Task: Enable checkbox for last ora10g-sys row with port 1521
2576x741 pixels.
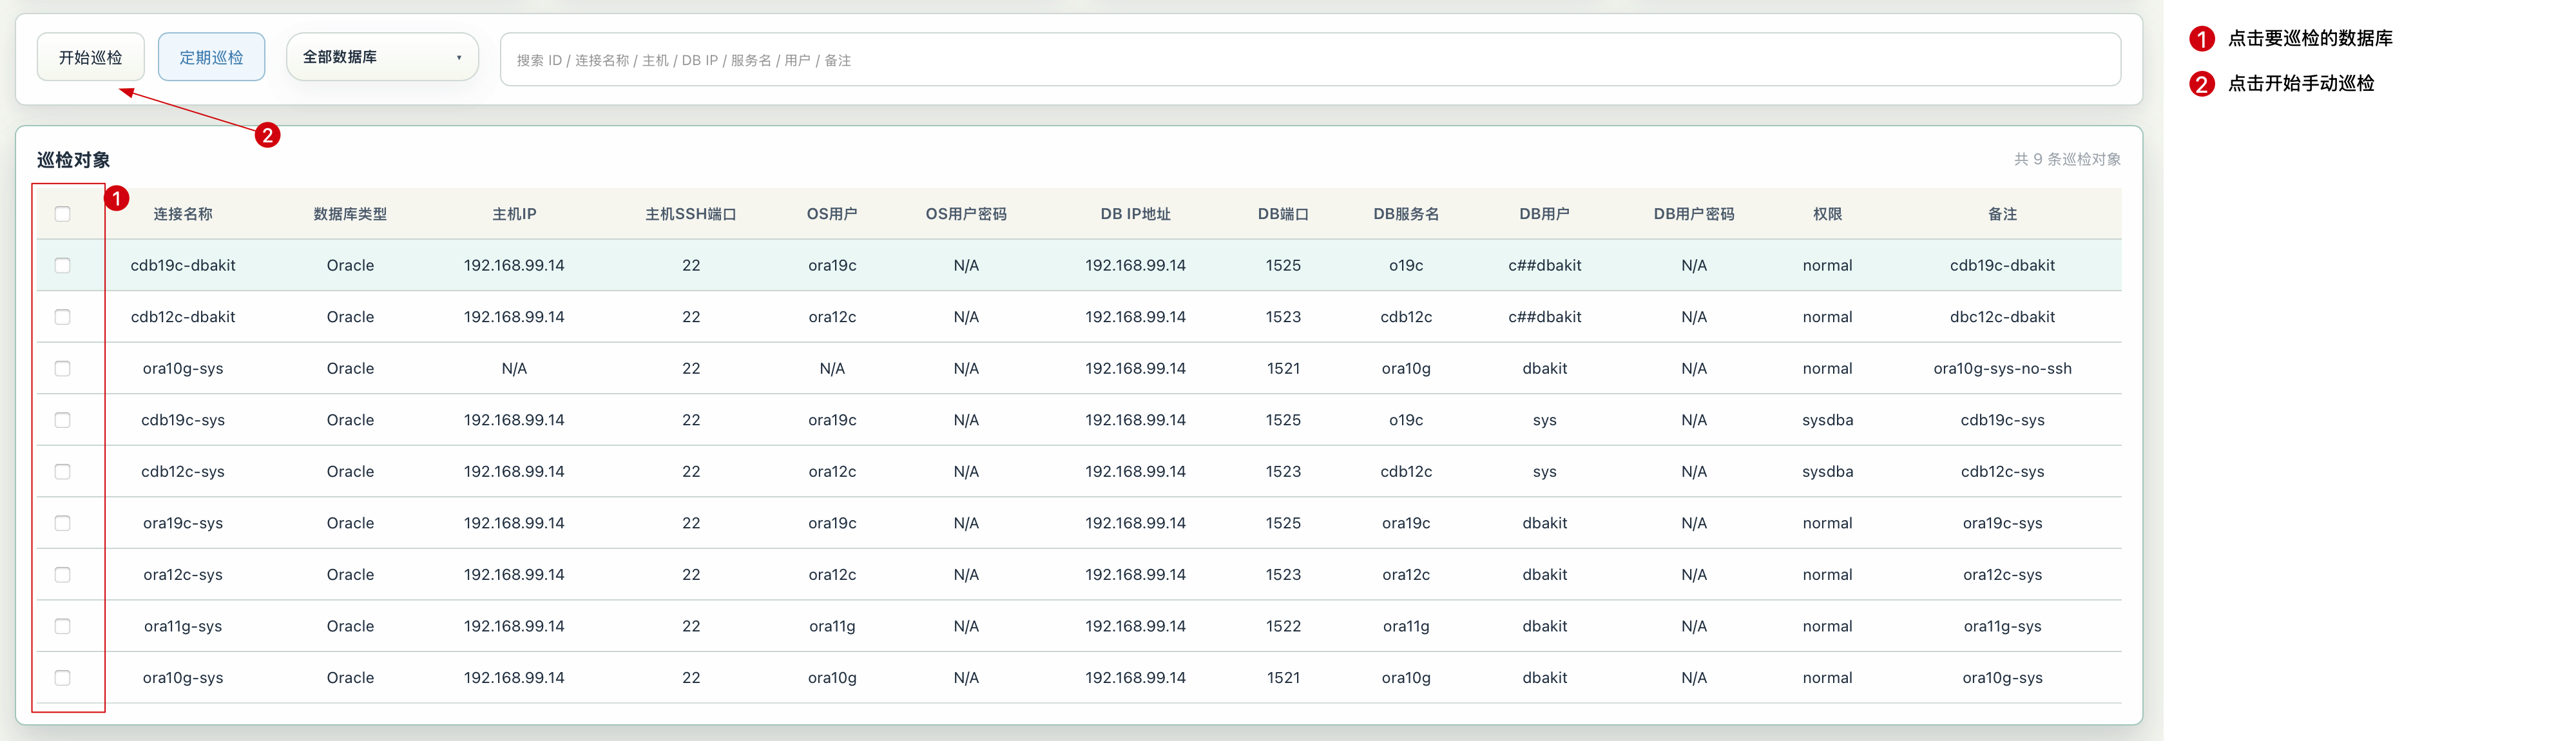Action: [63, 677]
